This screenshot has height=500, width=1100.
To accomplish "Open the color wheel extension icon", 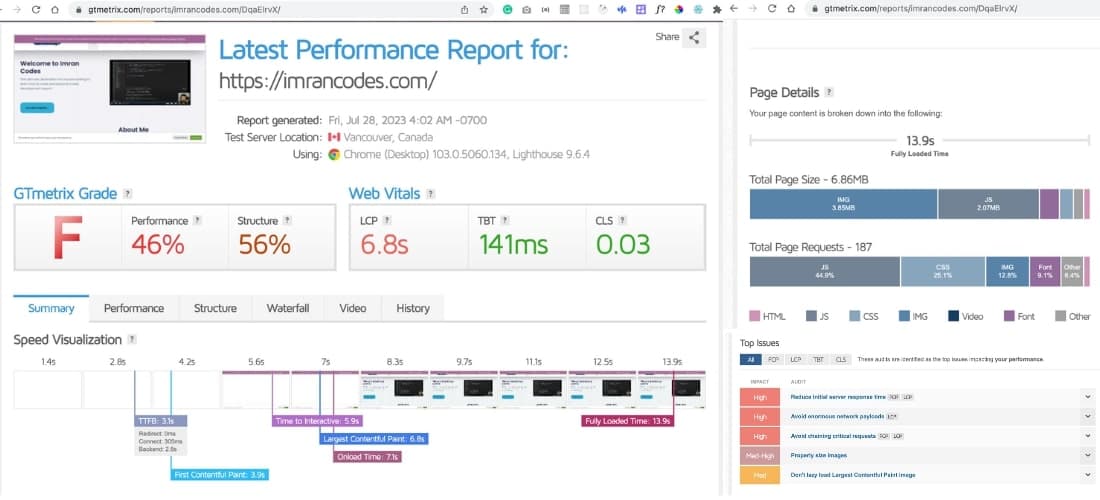I will pos(678,10).
